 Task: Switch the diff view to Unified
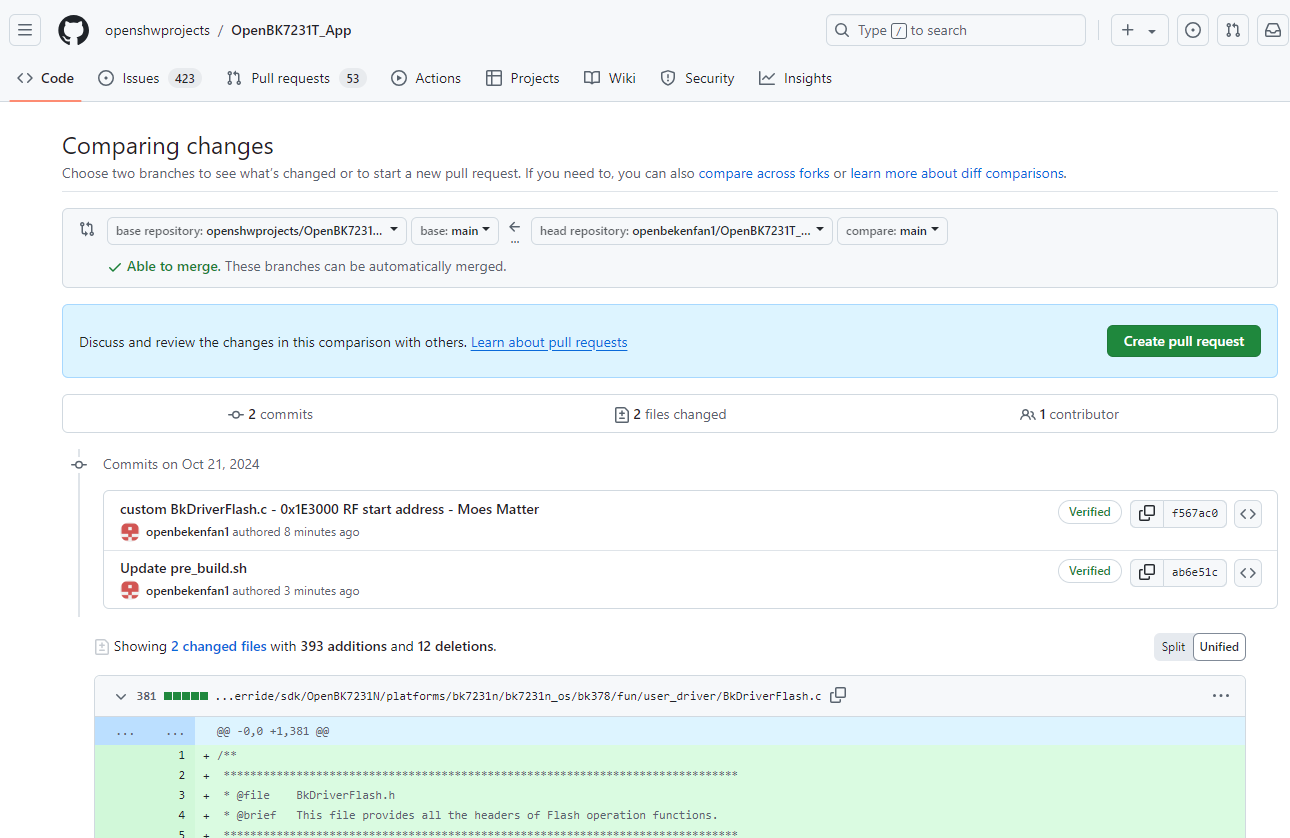[1219, 647]
